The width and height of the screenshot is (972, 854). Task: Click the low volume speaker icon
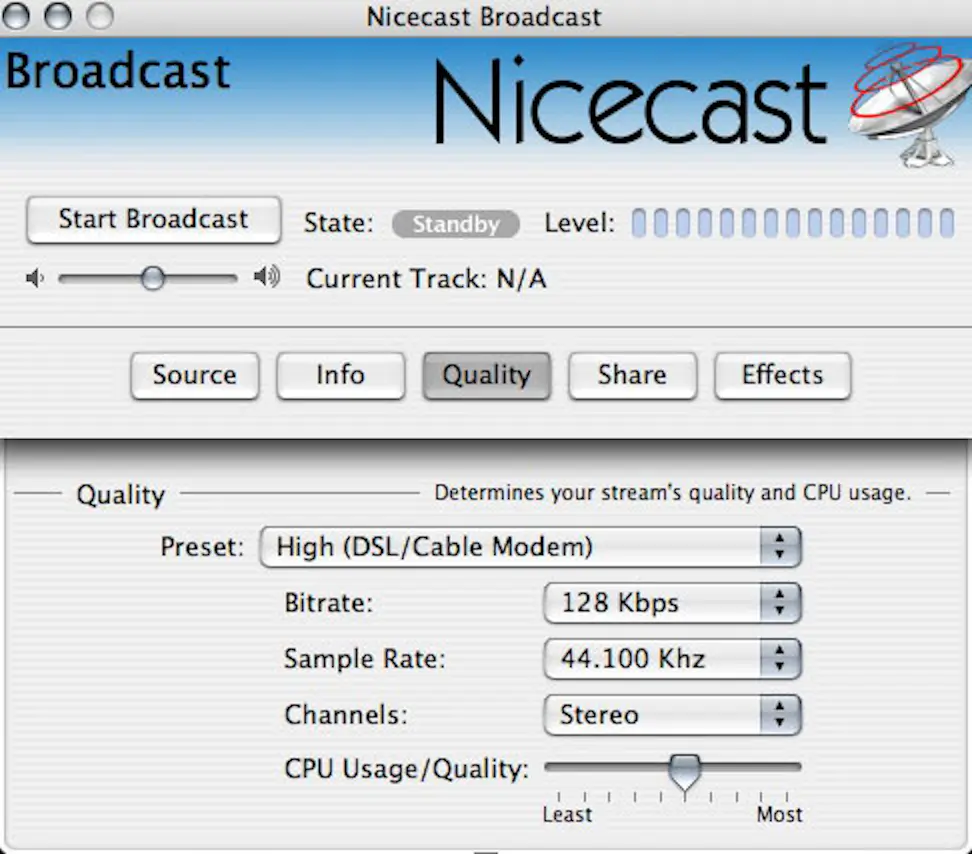coord(35,278)
